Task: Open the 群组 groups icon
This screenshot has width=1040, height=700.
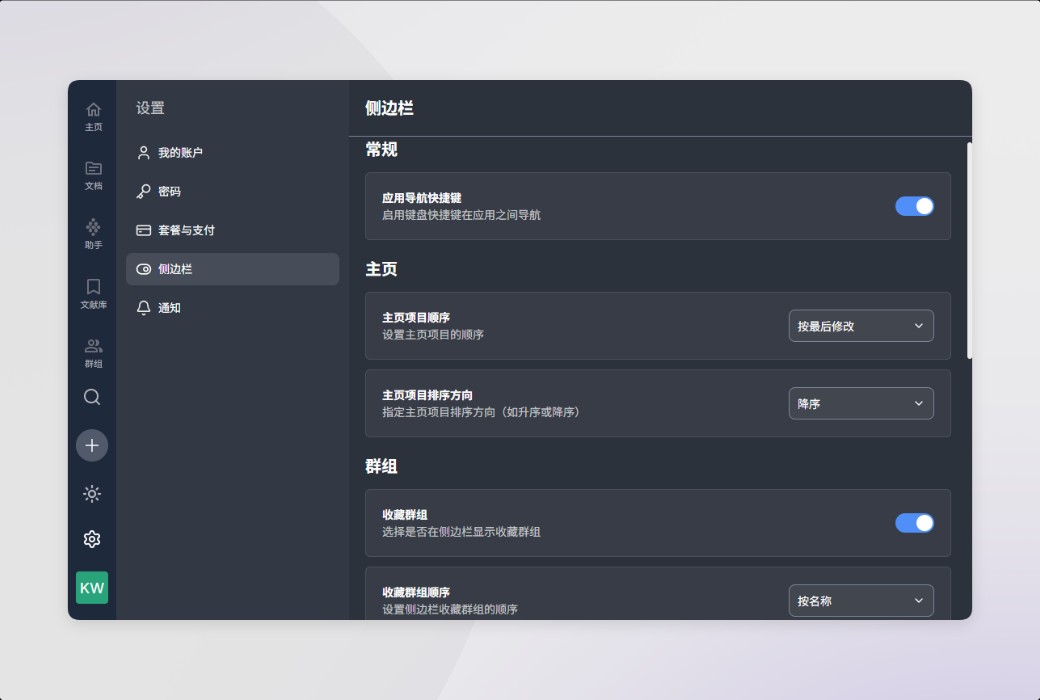Action: 93,352
